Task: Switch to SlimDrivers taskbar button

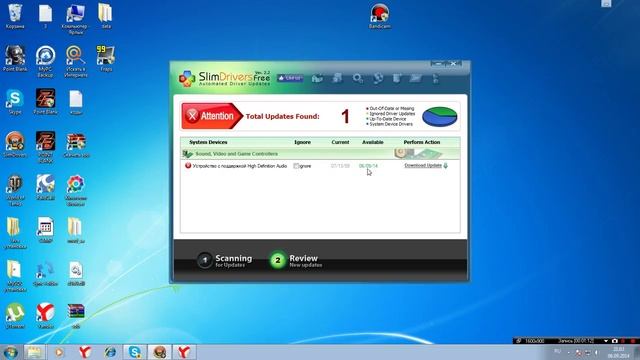Action: (x=160, y=352)
